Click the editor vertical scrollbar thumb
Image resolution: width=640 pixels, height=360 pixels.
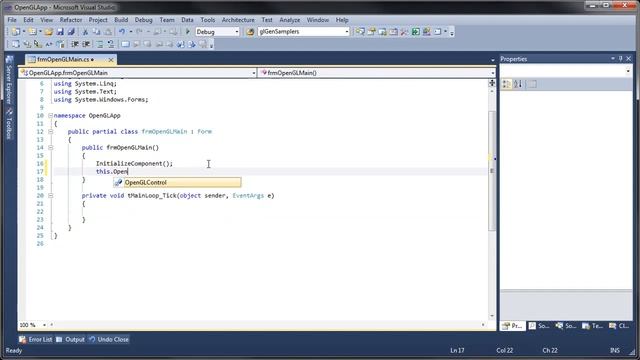(x=492, y=170)
